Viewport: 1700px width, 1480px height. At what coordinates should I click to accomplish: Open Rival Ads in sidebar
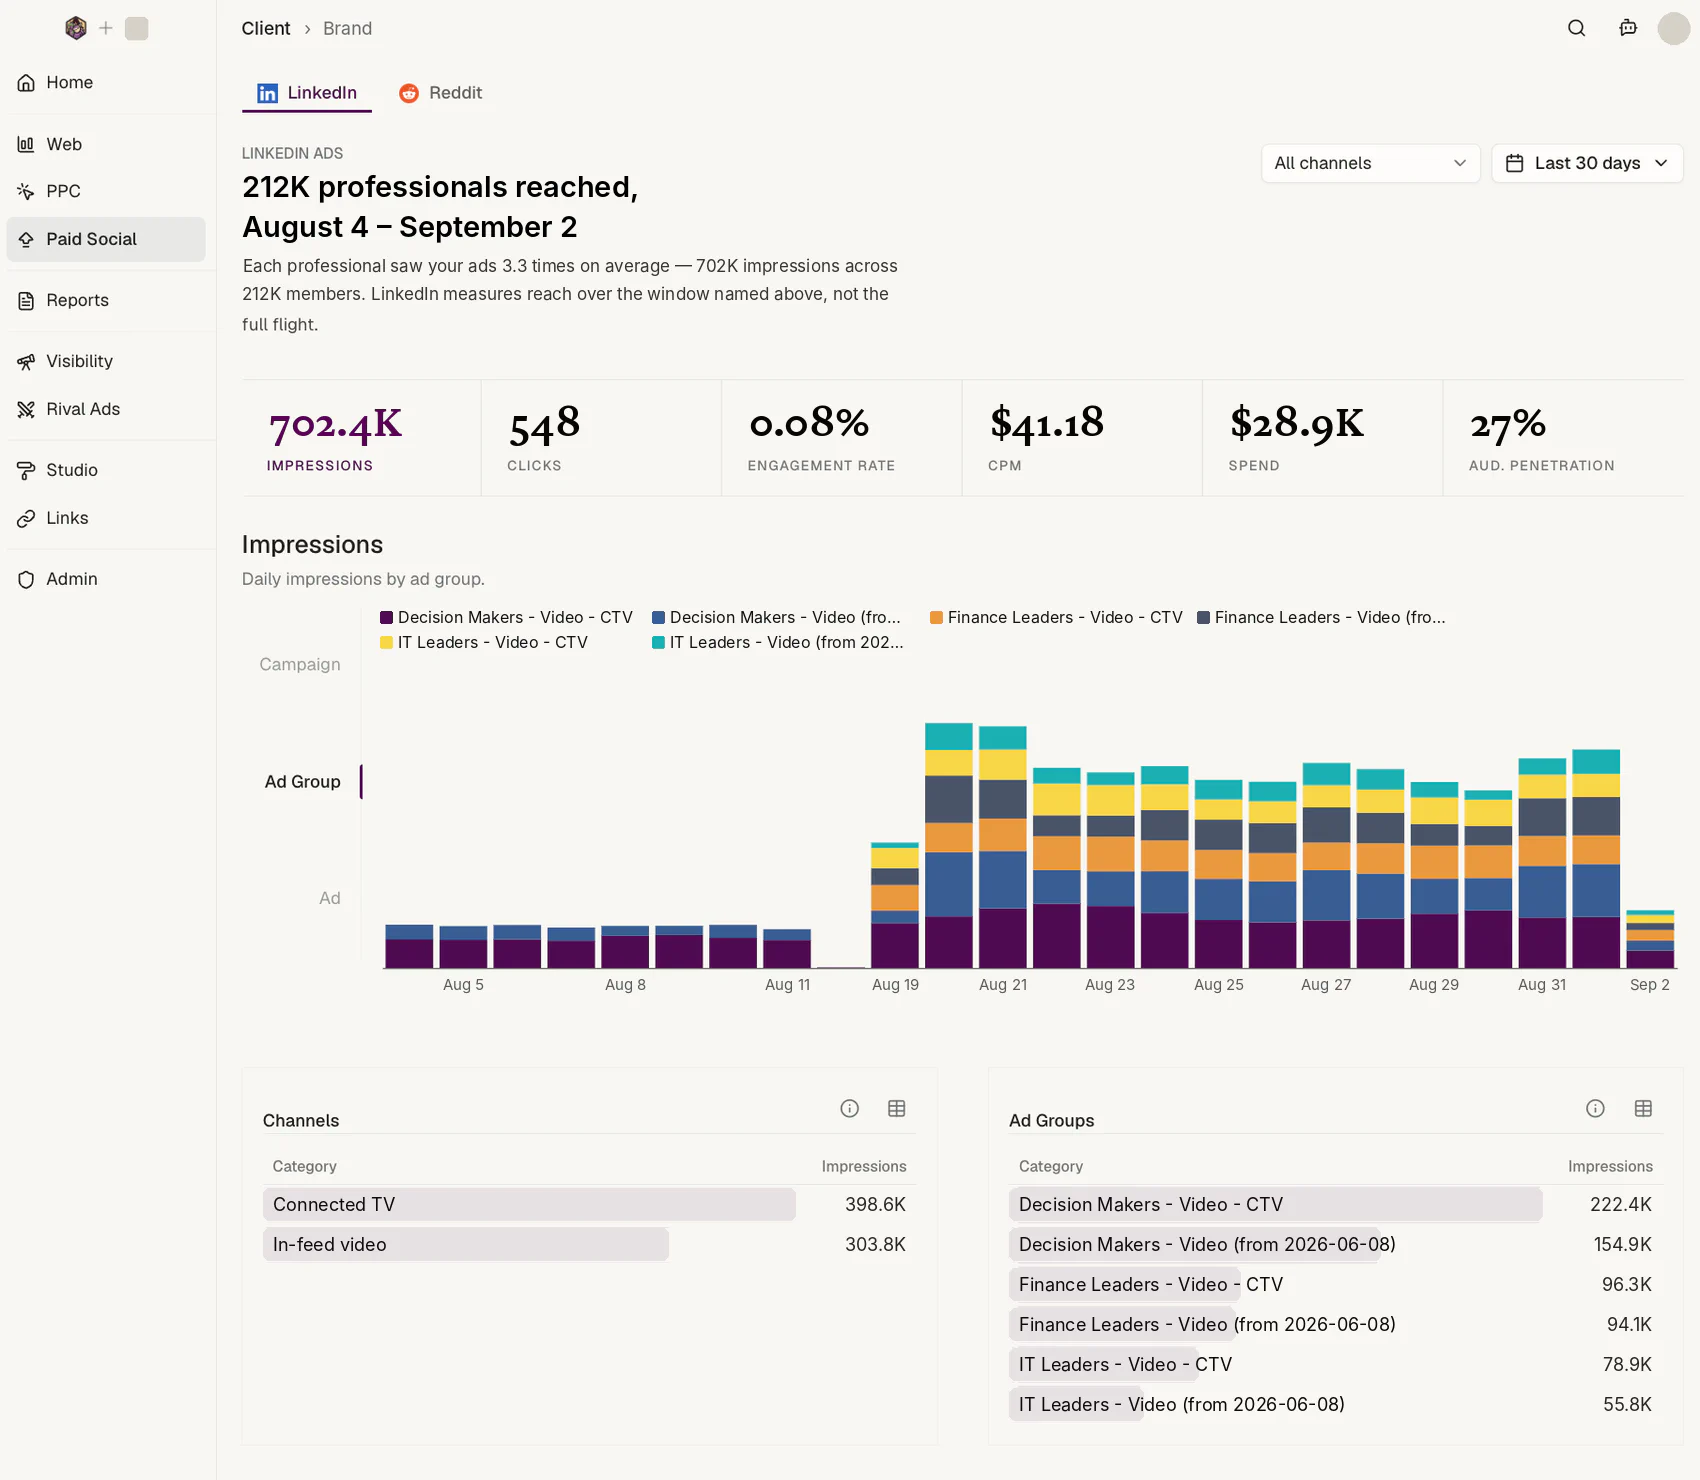(106, 409)
